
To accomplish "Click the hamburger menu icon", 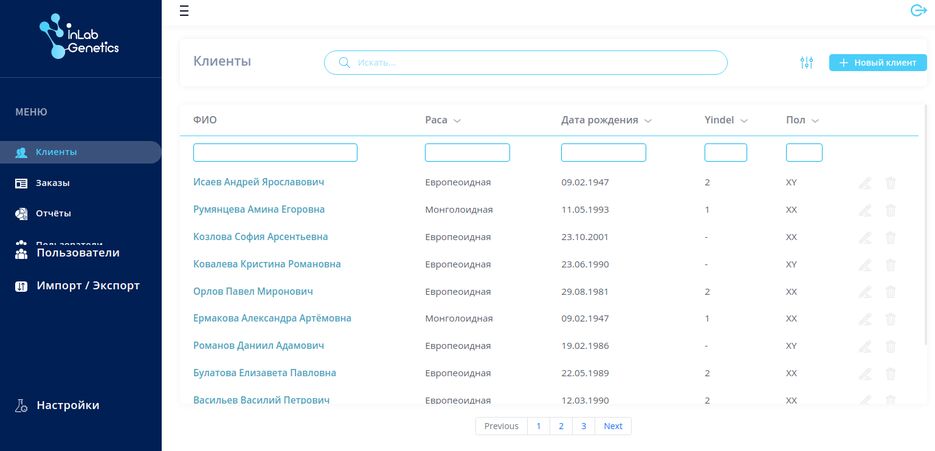I will tap(183, 11).
